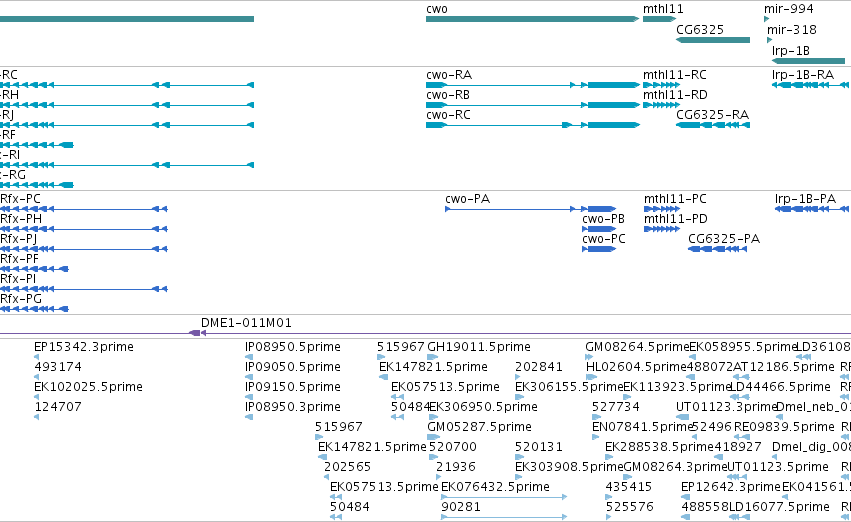Select the LD44466.5prime label
The image size is (851, 522).
click(780, 387)
